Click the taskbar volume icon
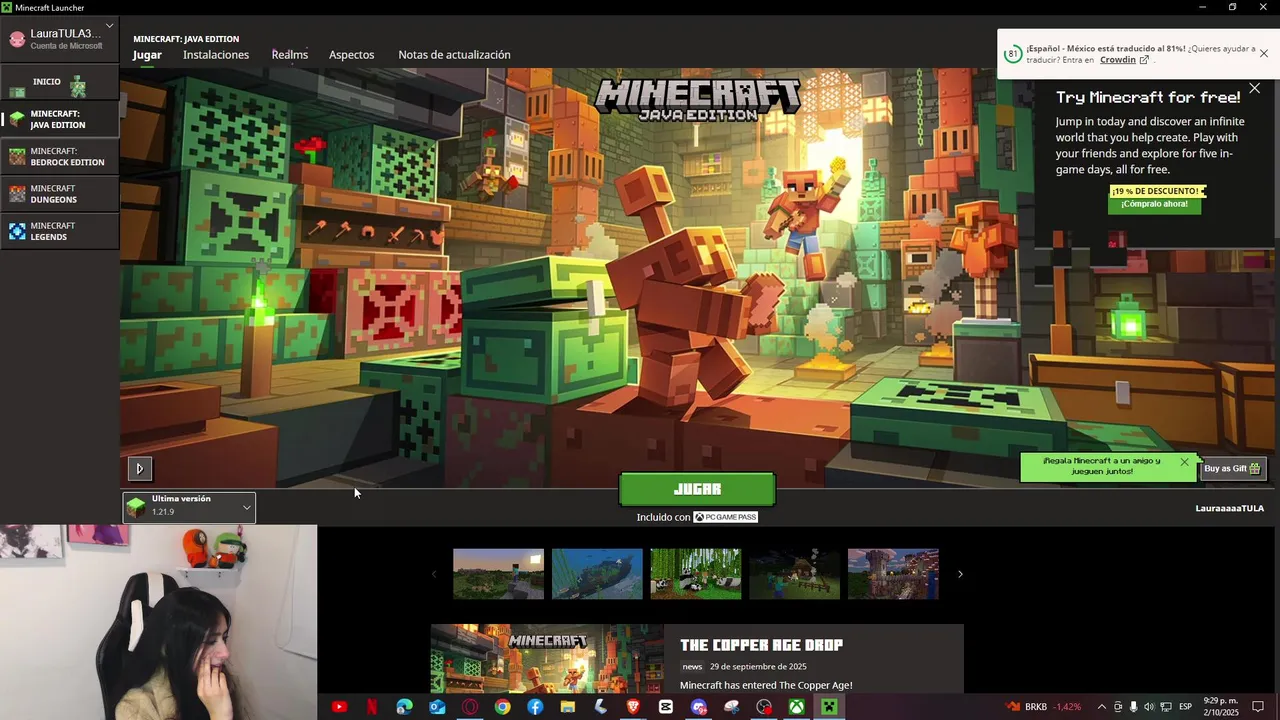Viewport: 1280px width, 720px height. [1149, 707]
